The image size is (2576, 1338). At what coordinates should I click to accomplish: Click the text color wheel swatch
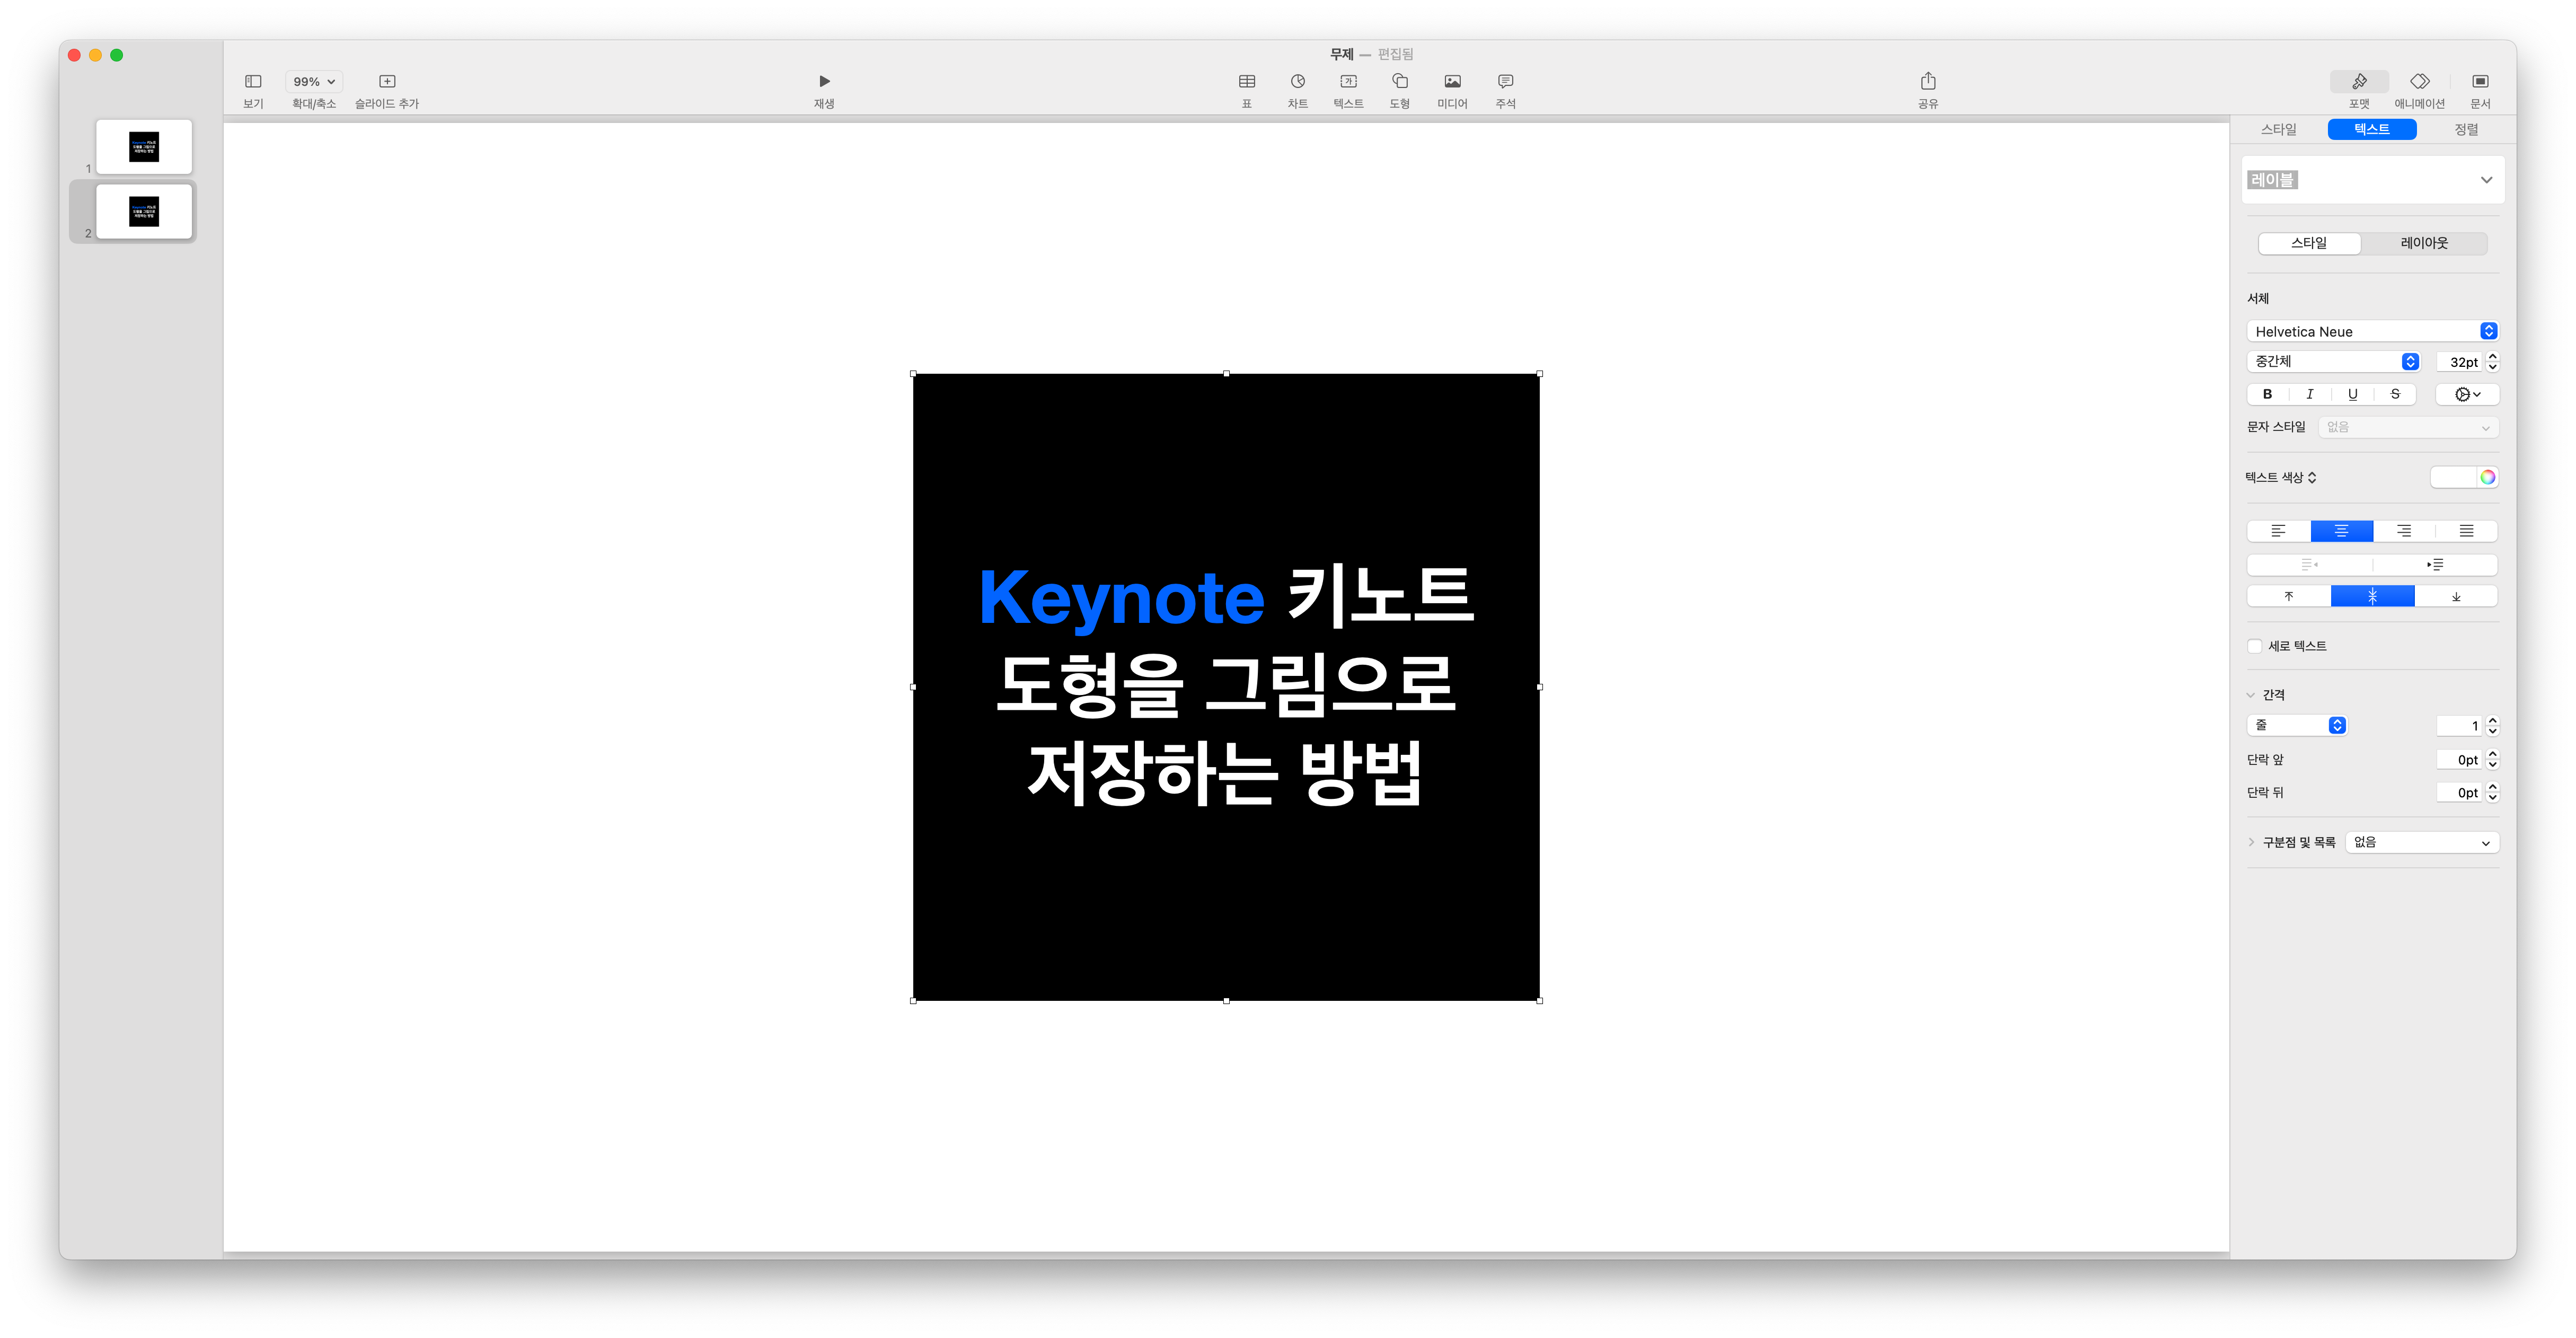click(2487, 477)
